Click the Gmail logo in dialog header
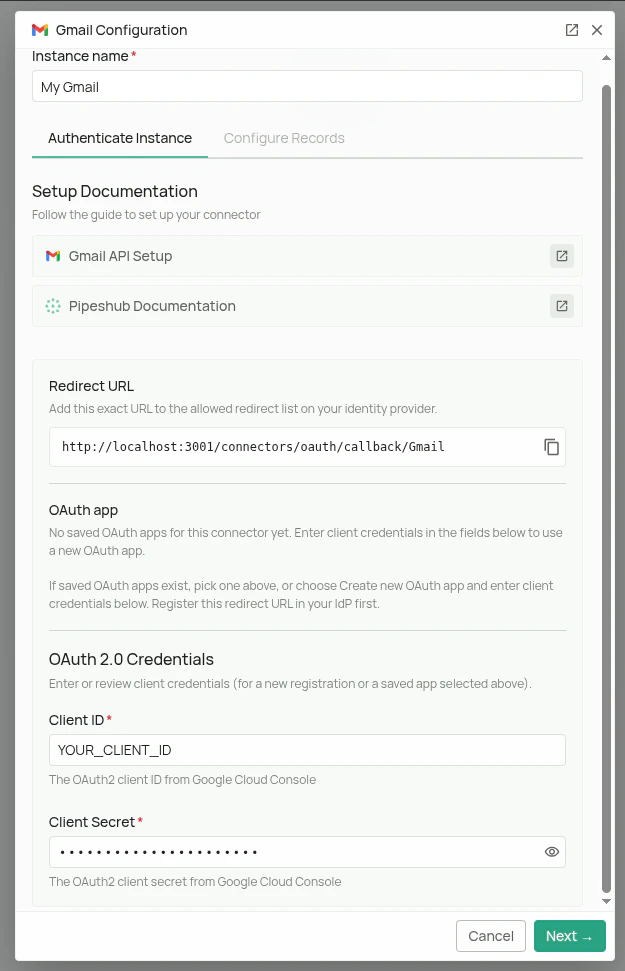625x971 pixels. tap(40, 30)
